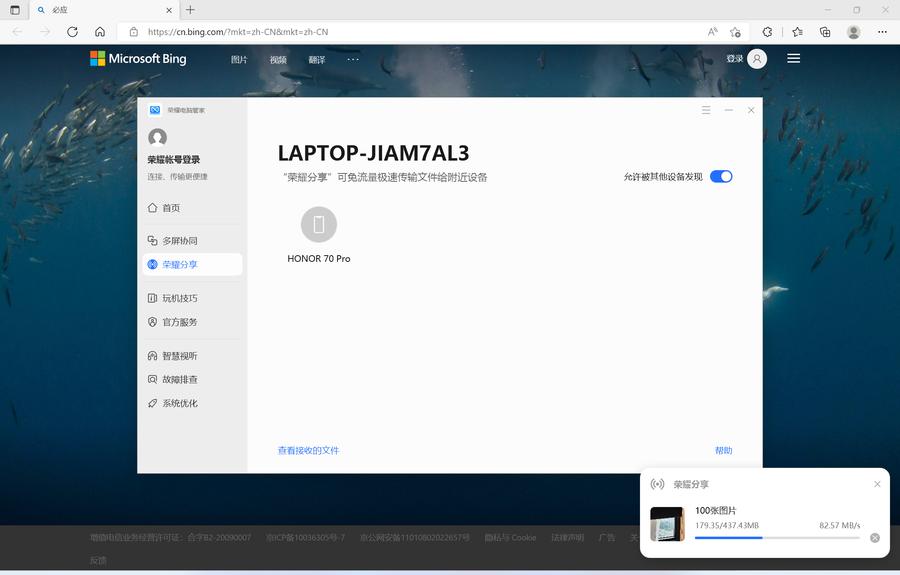Click 荣耀帐号登录 login text
The height and width of the screenshot is (575, 900).
coord(174,160)
